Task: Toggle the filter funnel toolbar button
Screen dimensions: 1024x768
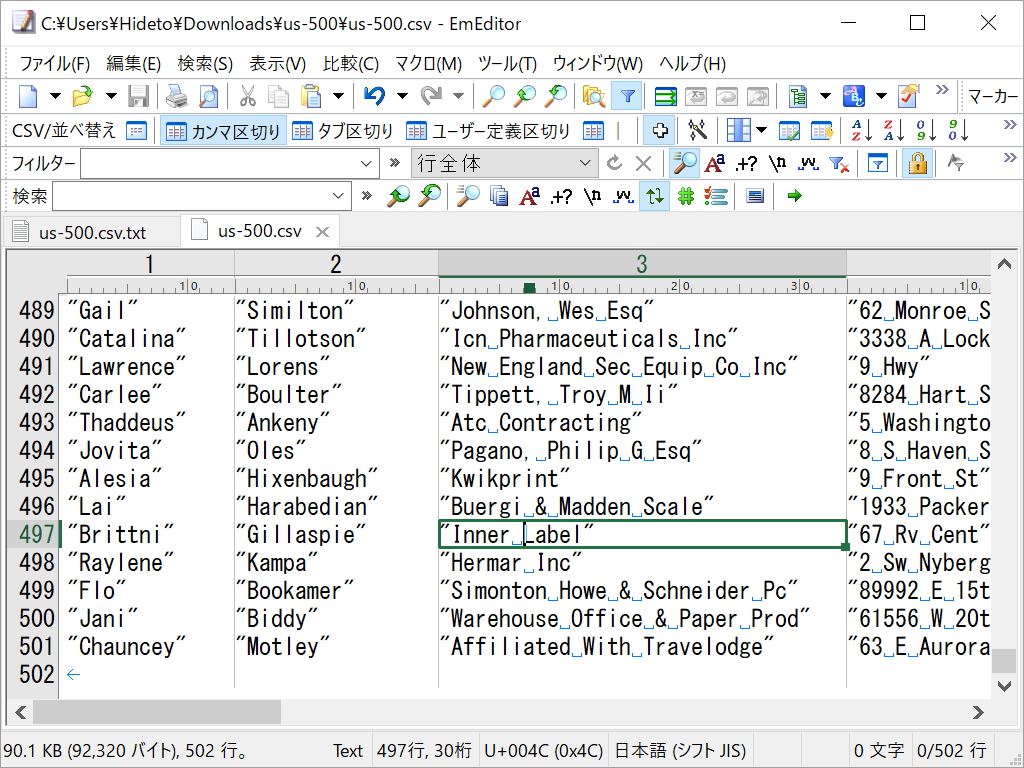Action: coord(627,96)
